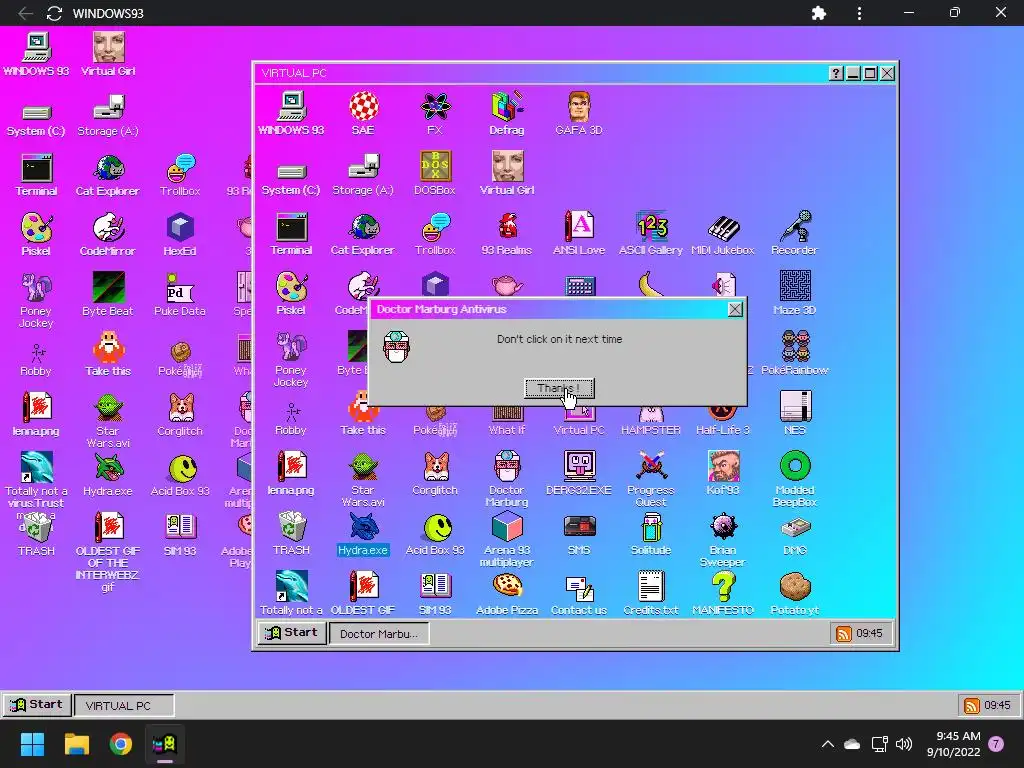The height and width of the screenshot is (768, 1024).
Task: Open OLDEST GIF OF THE INTERWEBZ.gif on outer desktop
Action: click(108, 552)
